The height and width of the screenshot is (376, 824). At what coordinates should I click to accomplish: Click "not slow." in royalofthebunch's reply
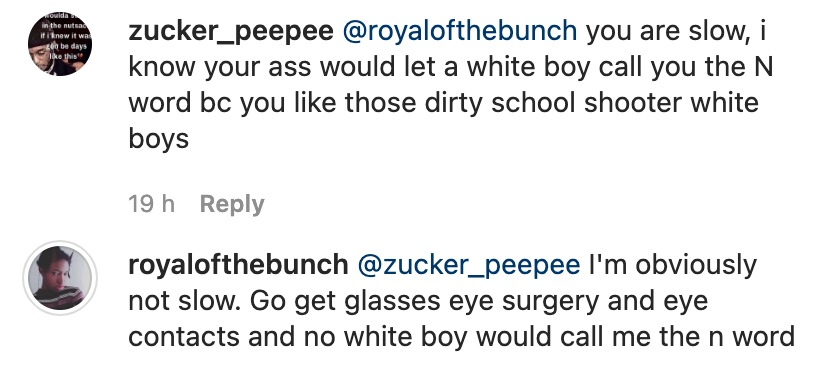(x=184, y=301)
